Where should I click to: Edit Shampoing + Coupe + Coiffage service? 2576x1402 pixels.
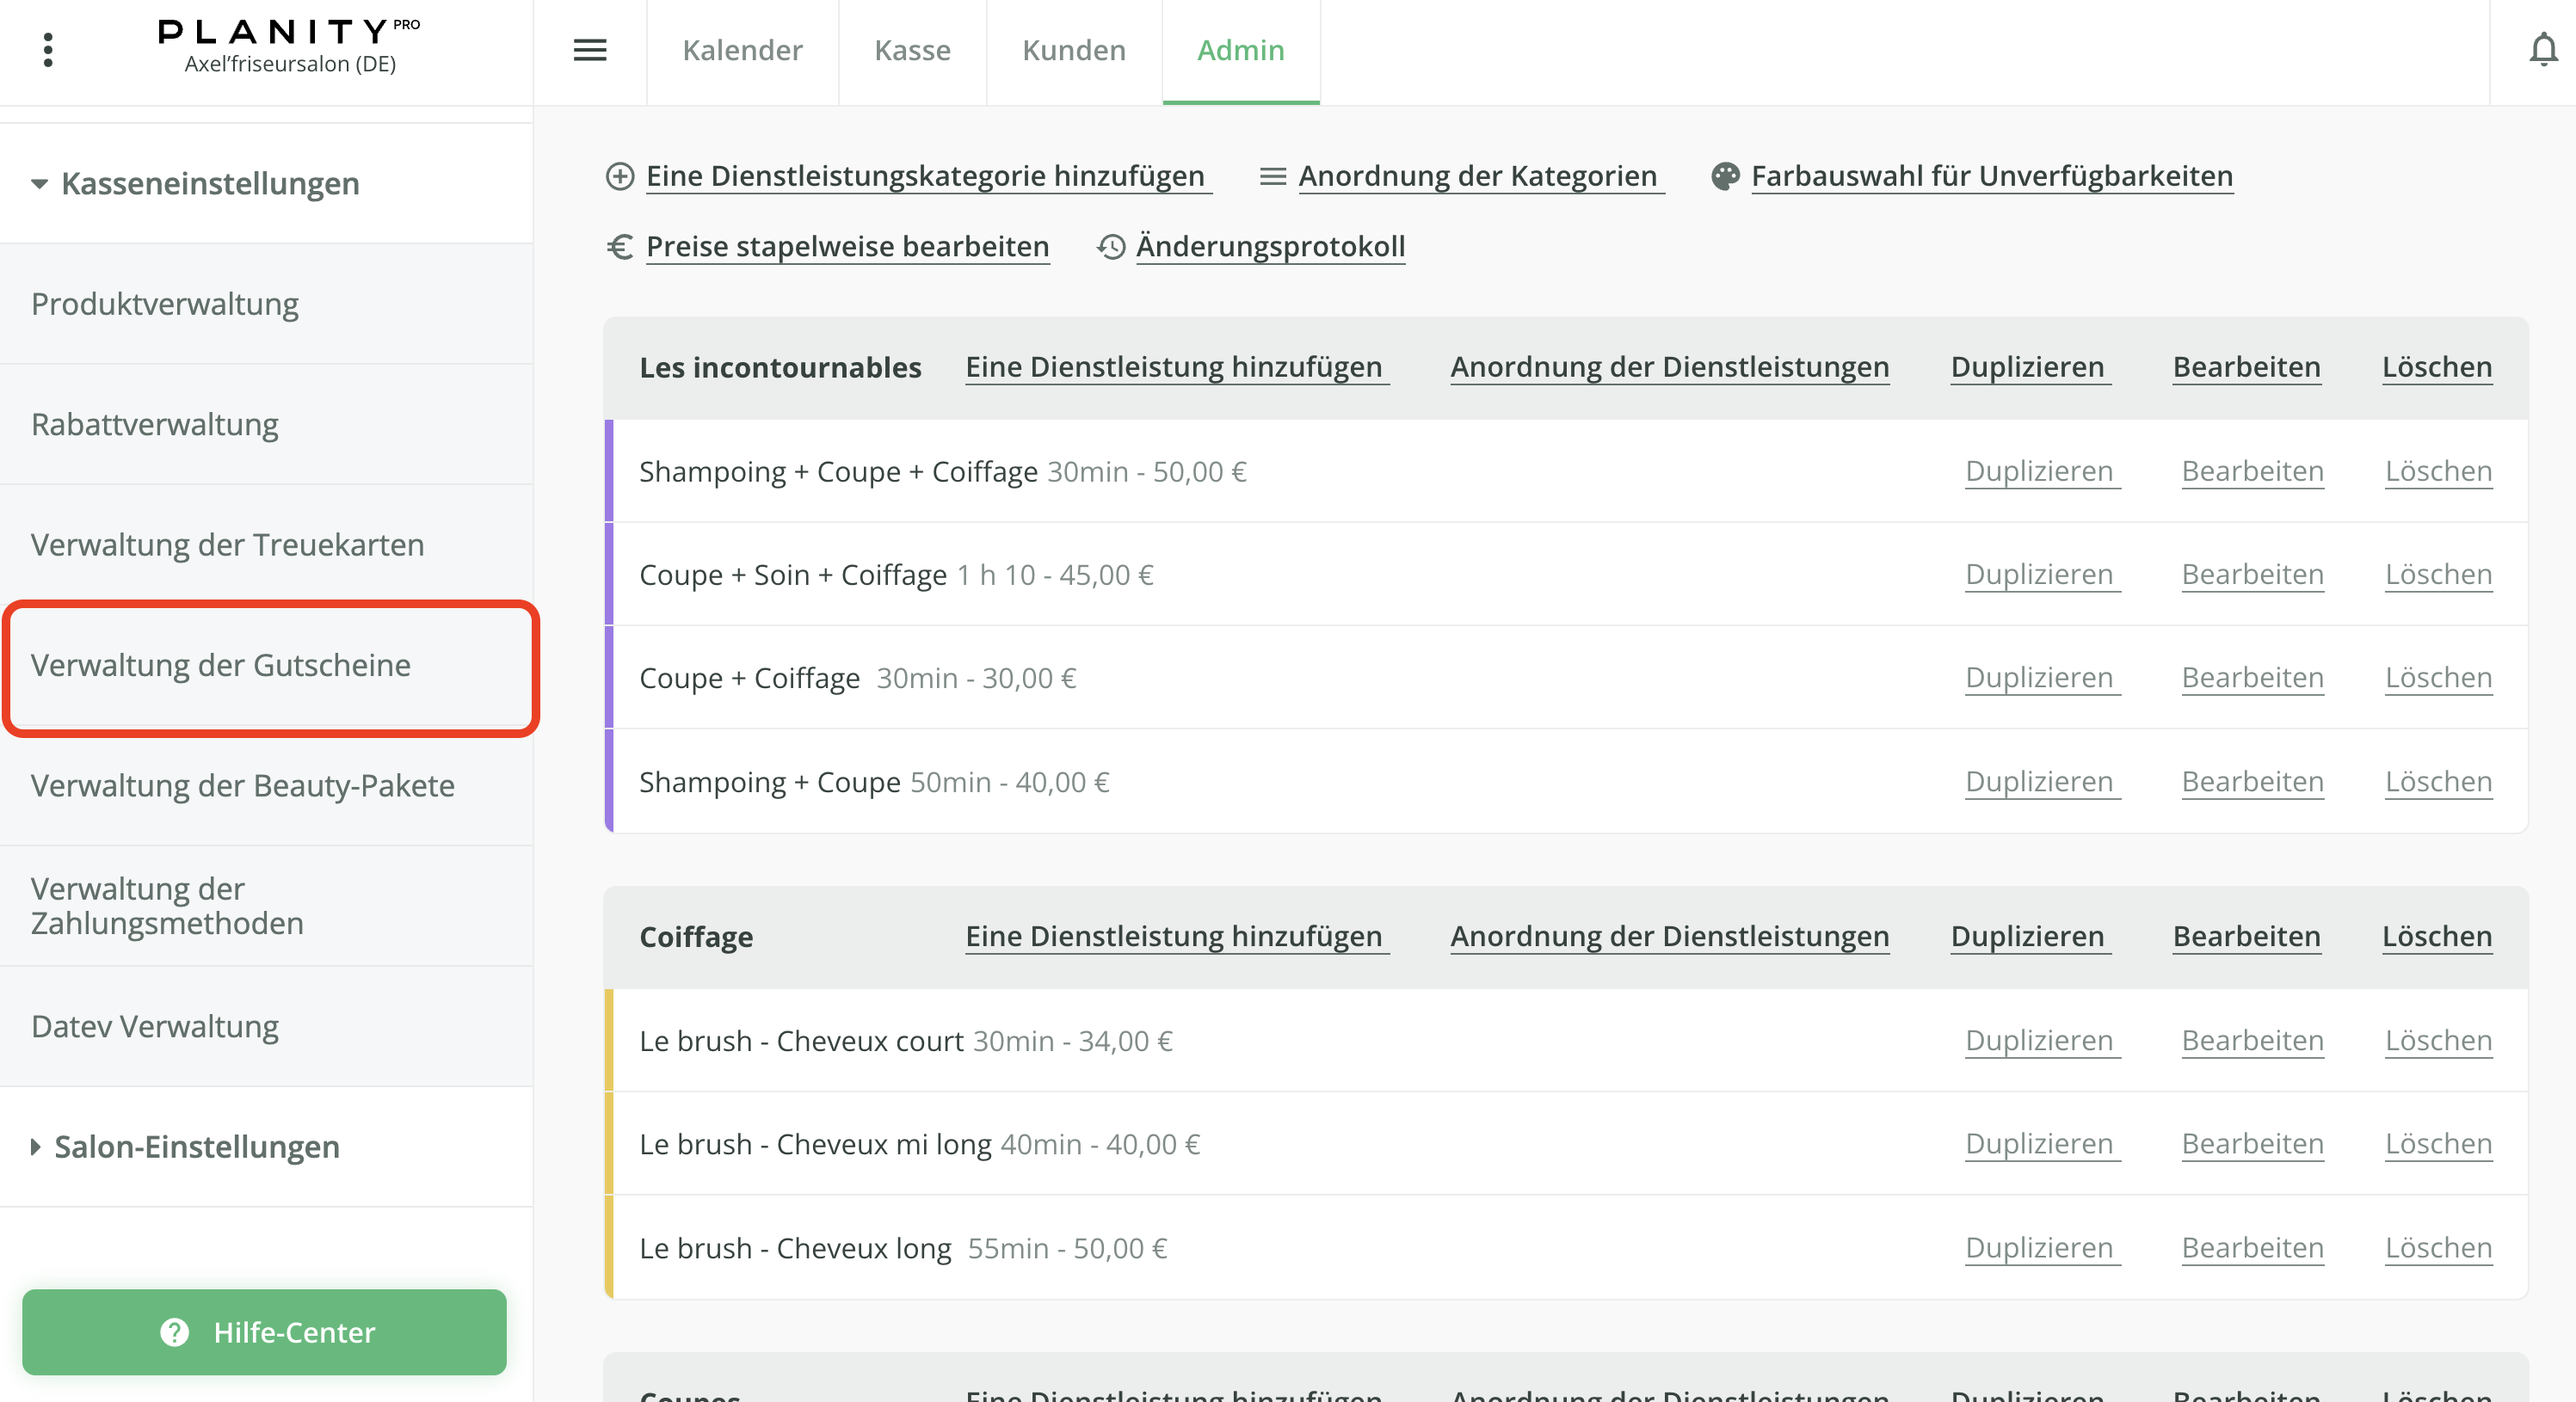pyautogui.click(x=2252, y=471)
